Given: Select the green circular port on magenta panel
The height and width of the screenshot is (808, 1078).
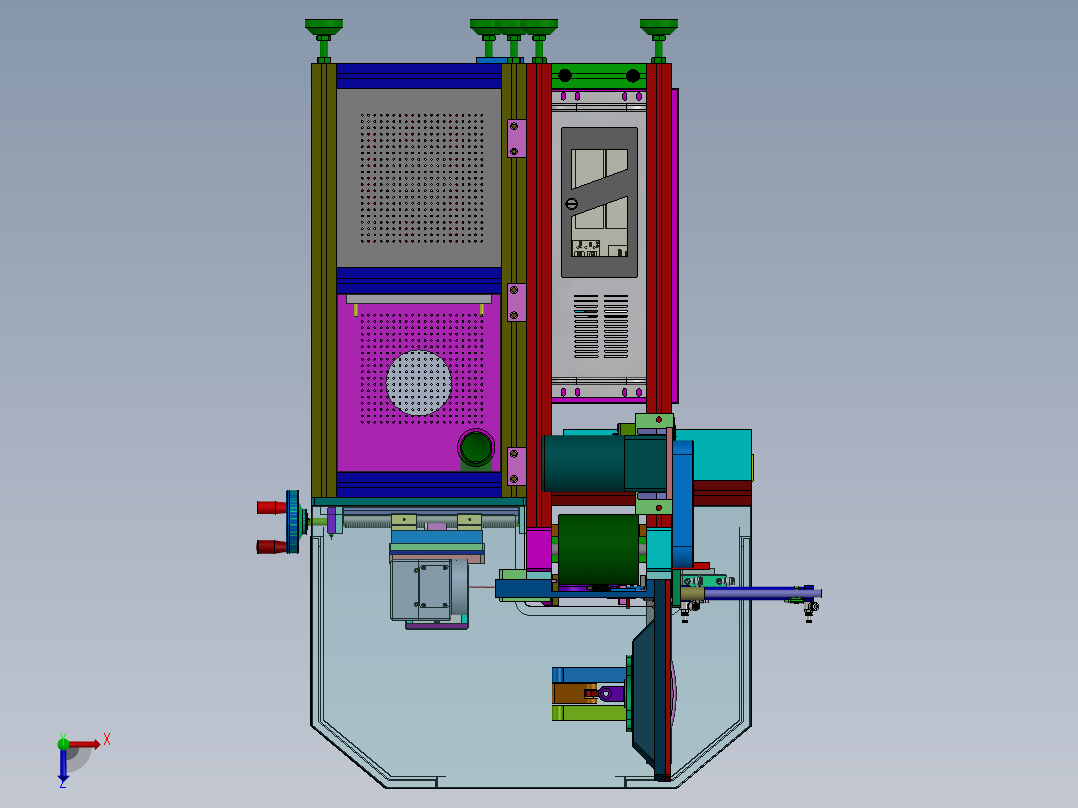Looking at the screenshot, I should point(476,448).
